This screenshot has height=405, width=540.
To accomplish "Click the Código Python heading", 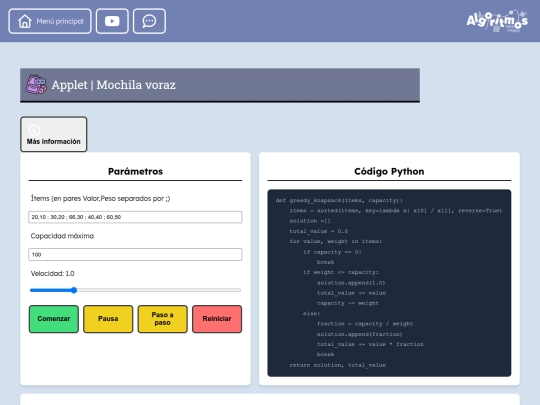I will tap(389, 172).
